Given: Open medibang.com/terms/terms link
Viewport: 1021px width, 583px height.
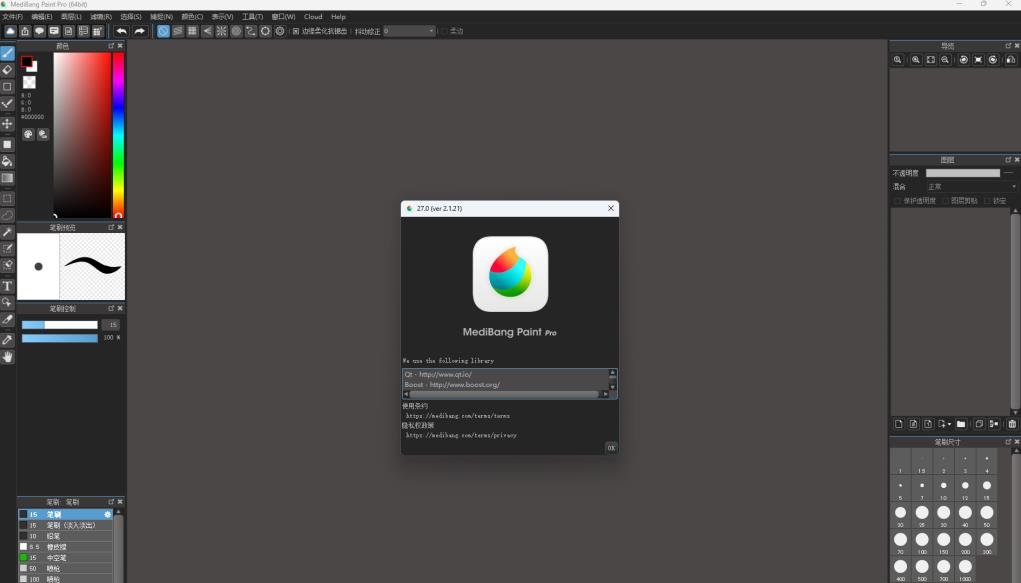Looking at the screenshot, I should point(458,416).
